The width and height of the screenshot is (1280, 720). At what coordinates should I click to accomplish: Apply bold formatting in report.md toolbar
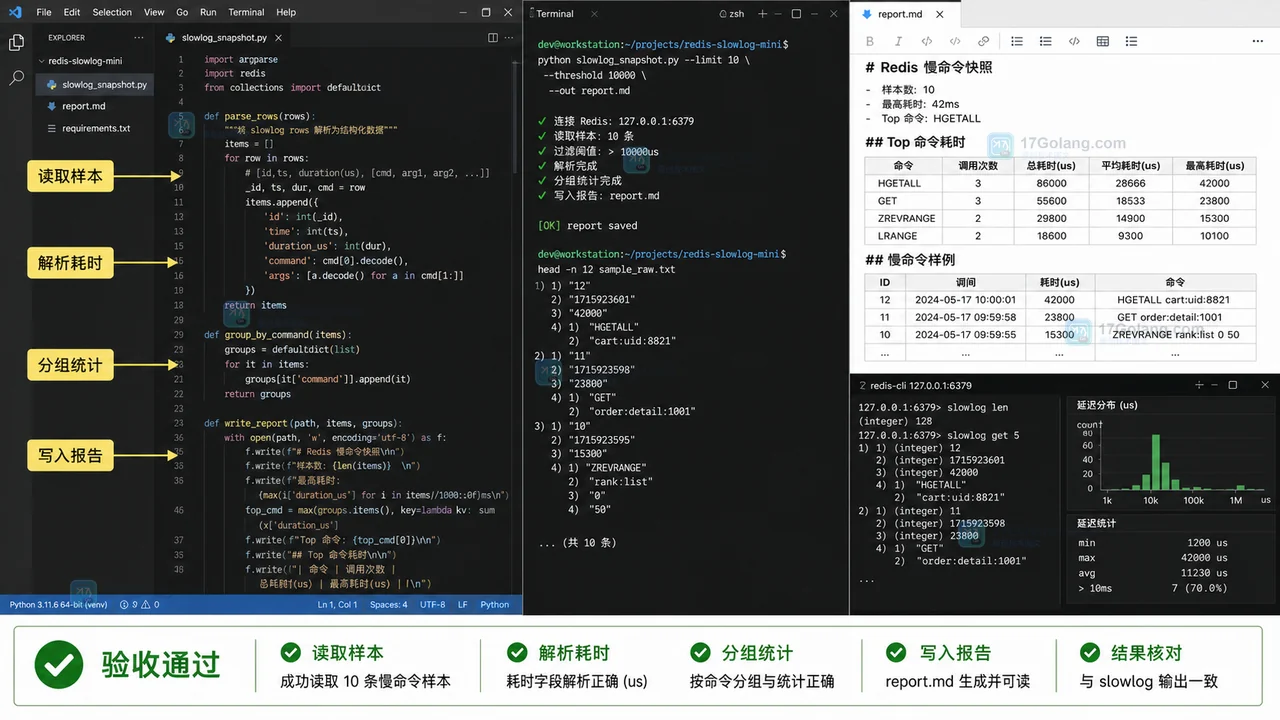tap(869, 41)
